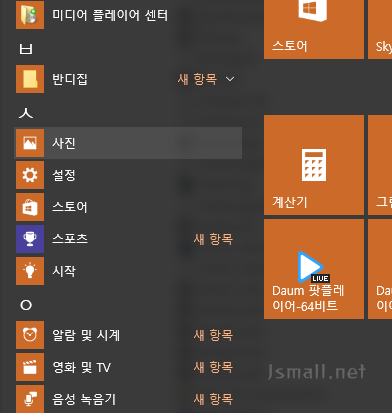The height and width of the screenshot is (413, 392).
Task: Open the 스포츠 trophy icon
Action: coord(30,239)
